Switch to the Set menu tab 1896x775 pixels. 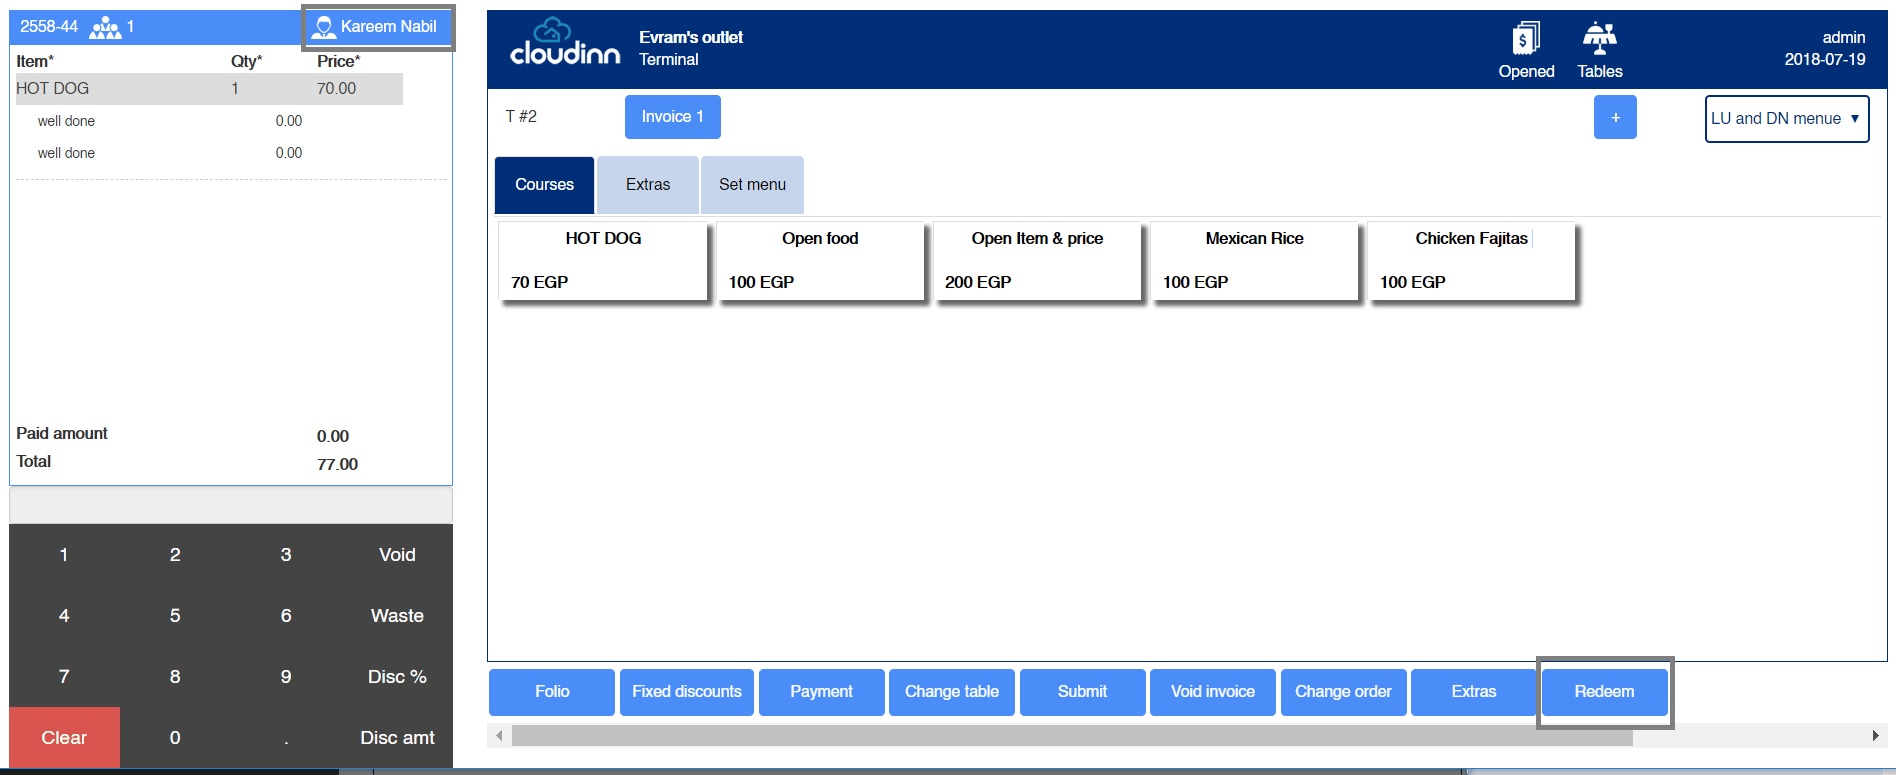pyautogui.click(x=752, y=185)
